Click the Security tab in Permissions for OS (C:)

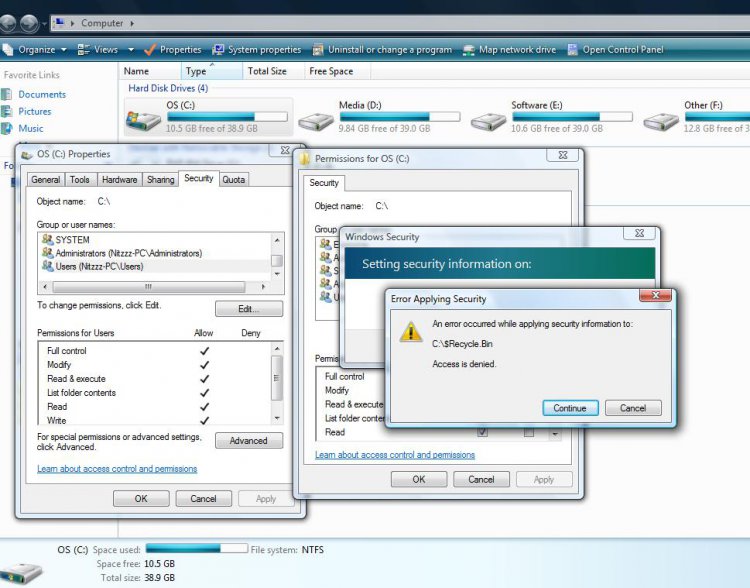coord(324,183)
